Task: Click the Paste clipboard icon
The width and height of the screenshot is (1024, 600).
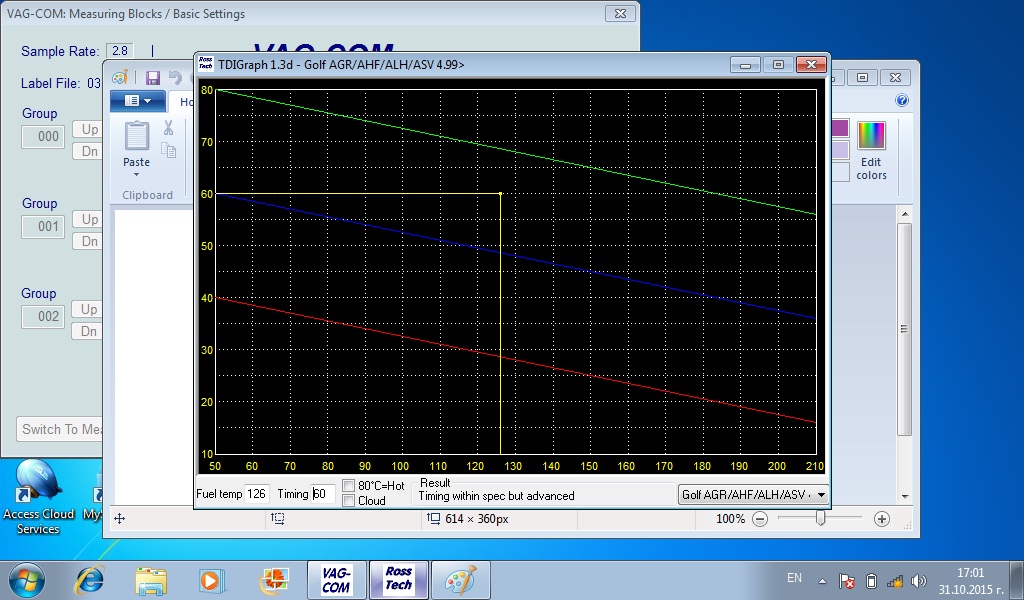Action: [x=136, y=134]
